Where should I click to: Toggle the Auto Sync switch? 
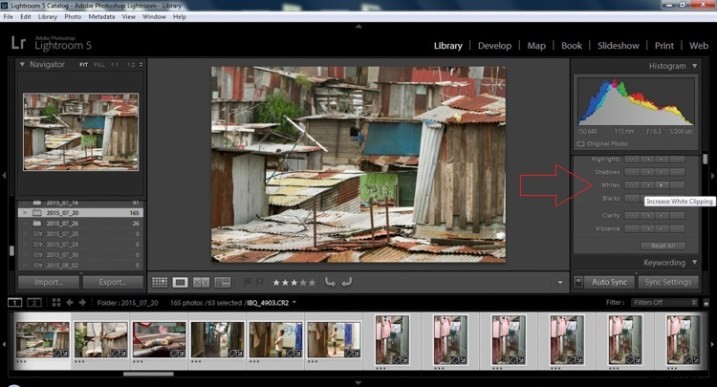point(578,282)
